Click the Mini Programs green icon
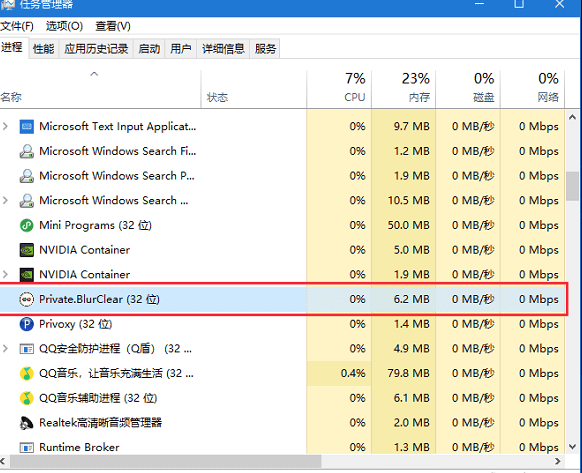Image resolution: width=582 pixels, height=473 pixels. (26, 225)
